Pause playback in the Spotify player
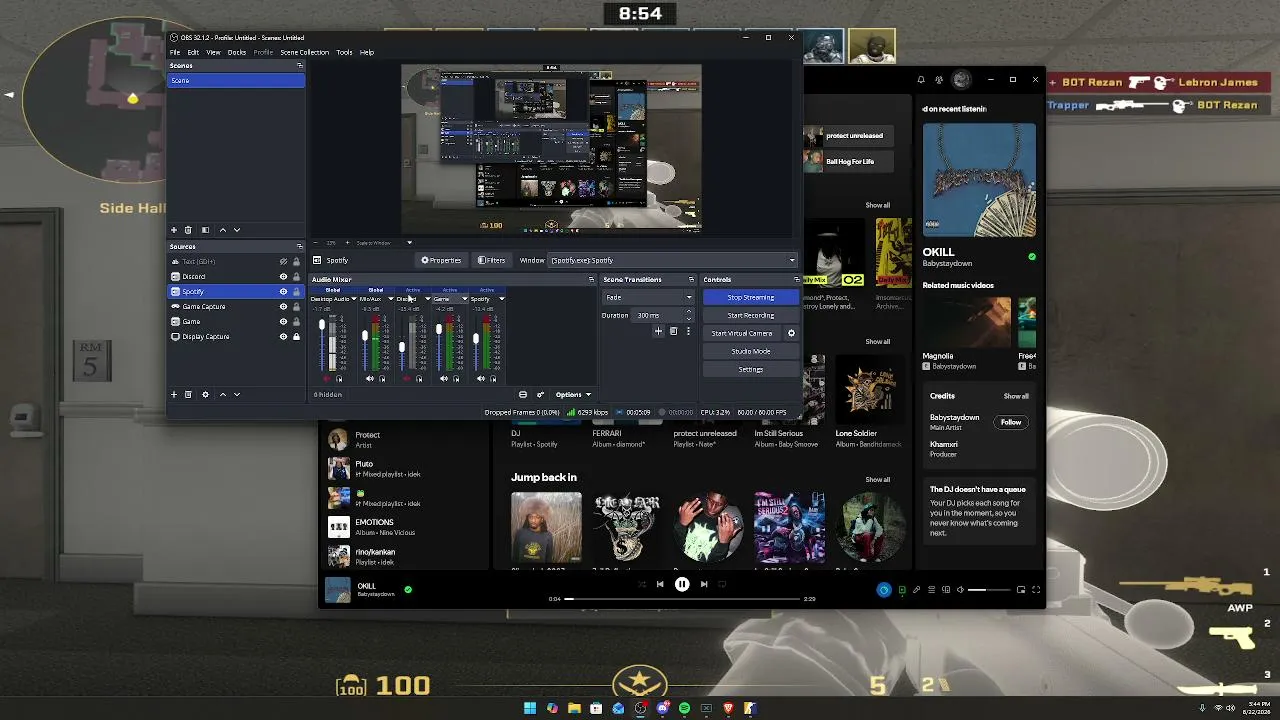 click(682, 584)
